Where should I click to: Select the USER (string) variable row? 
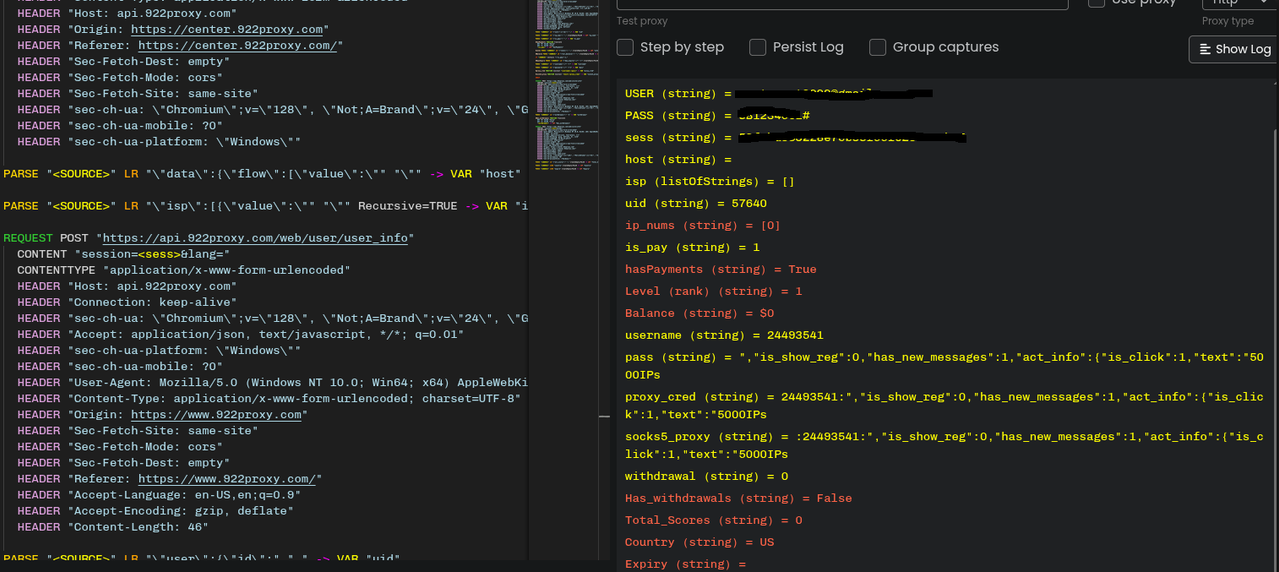[x=778, y=93]
